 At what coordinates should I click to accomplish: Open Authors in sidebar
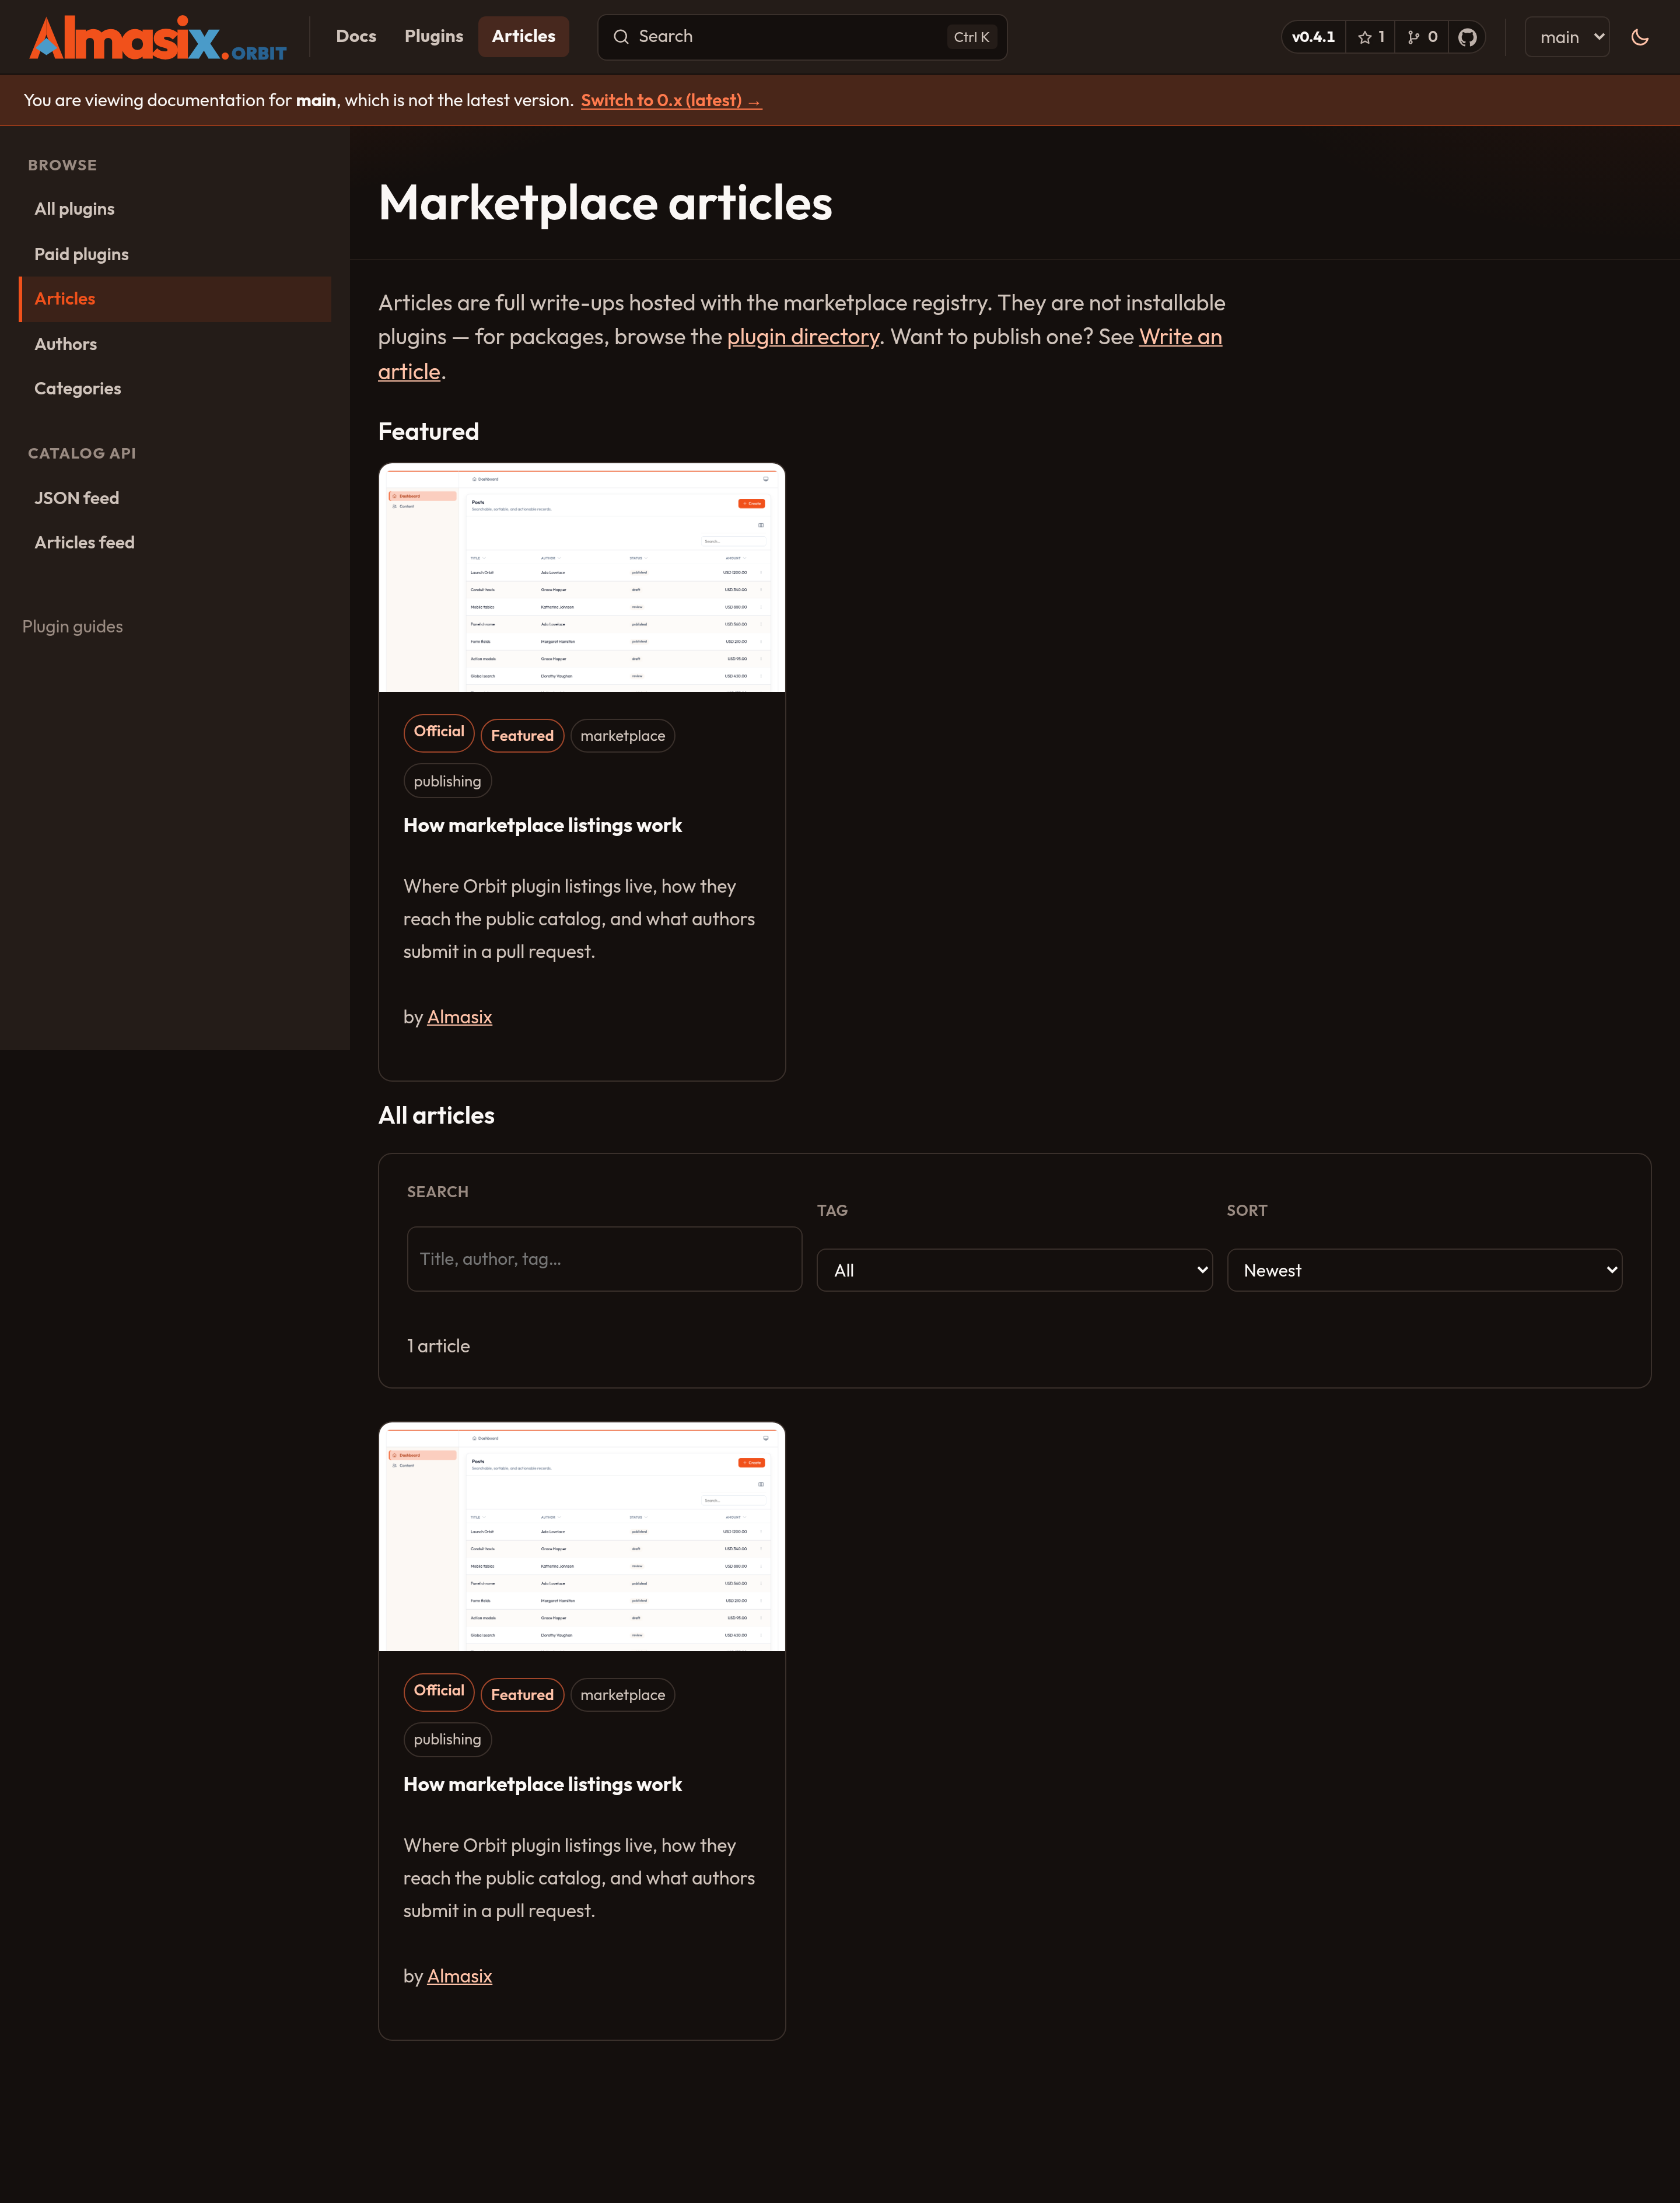pyautogui.click(x=175, y=344)
